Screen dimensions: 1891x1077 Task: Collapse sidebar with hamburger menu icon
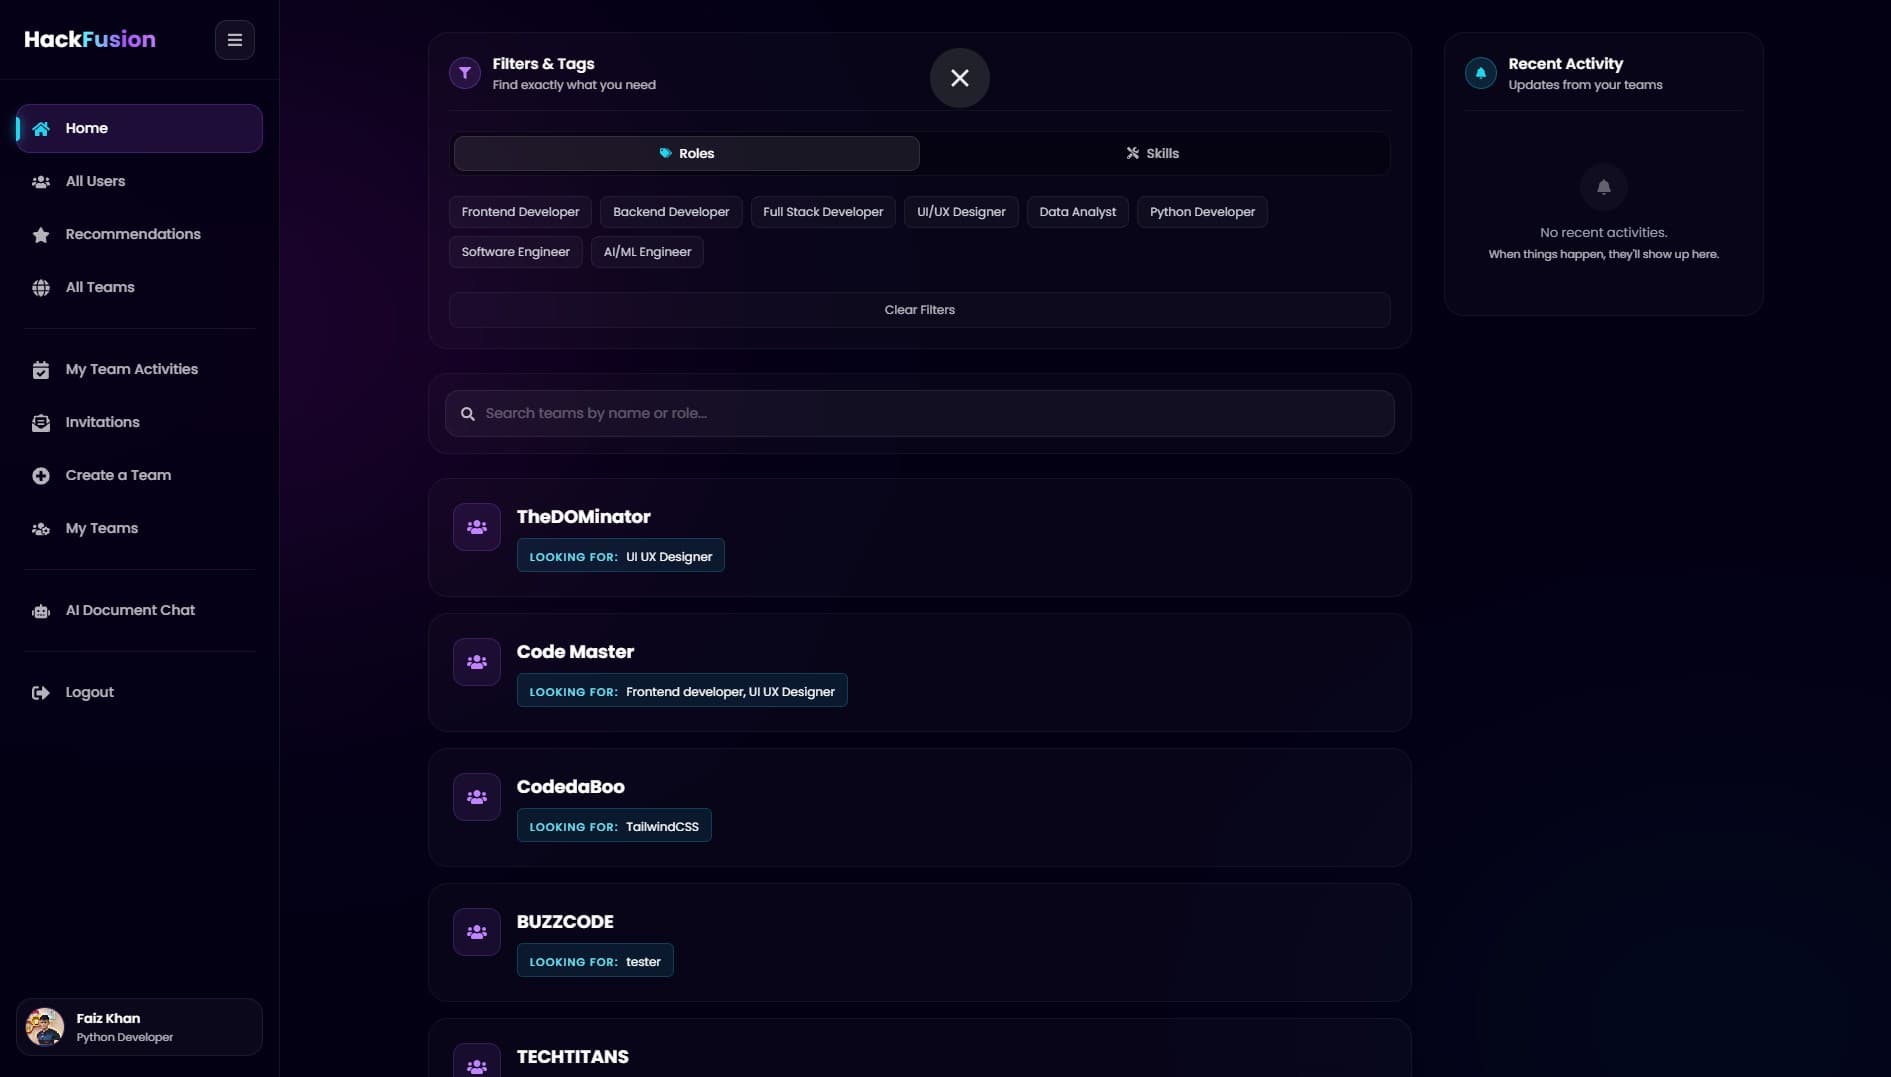[234, 40]
